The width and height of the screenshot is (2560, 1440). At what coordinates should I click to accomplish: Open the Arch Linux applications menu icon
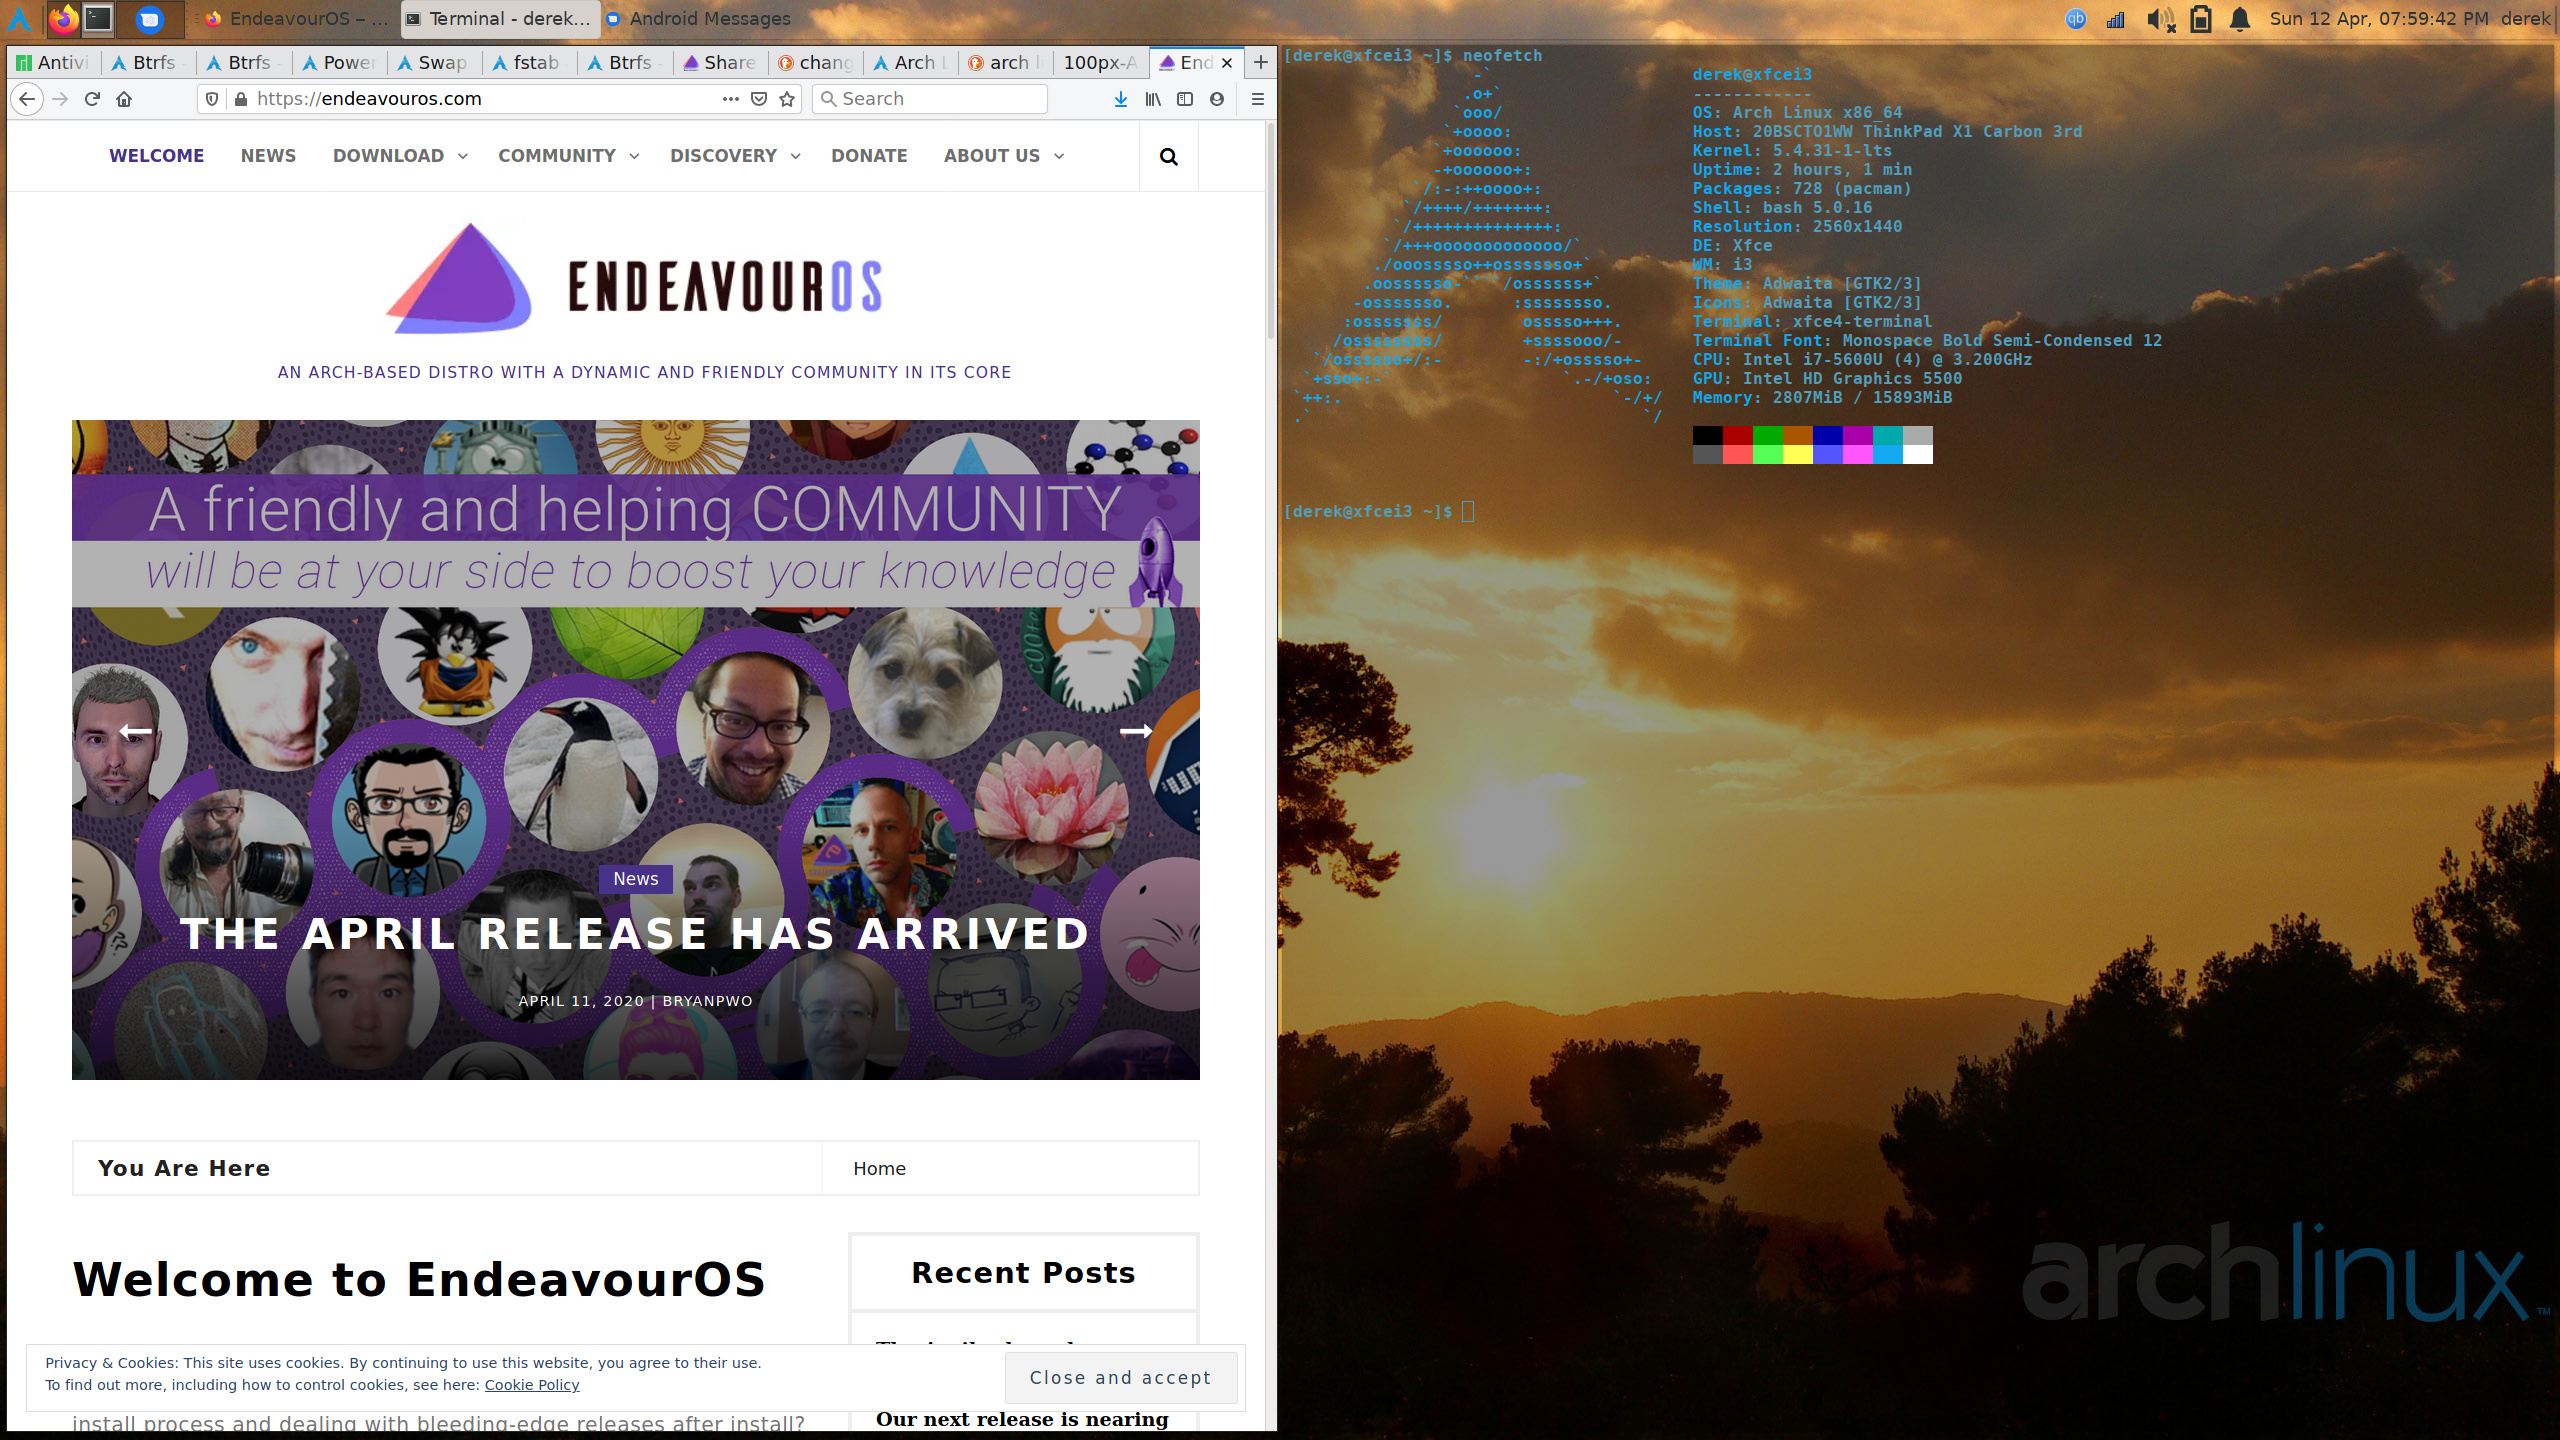click(19, 18)
